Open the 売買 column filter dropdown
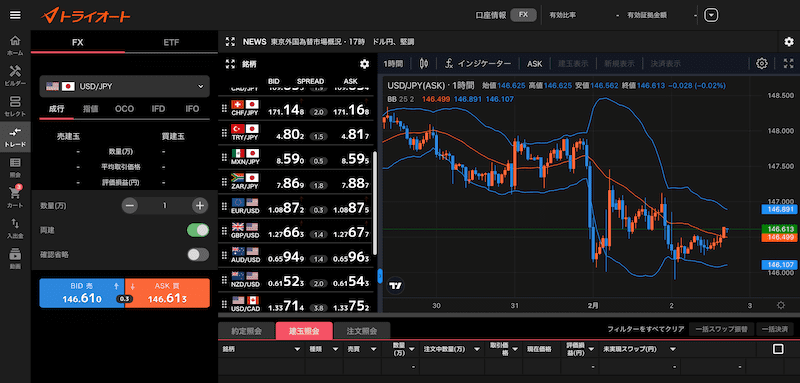Image resolution: width=800 pixels, height=383 pixels. pos(374,349)
